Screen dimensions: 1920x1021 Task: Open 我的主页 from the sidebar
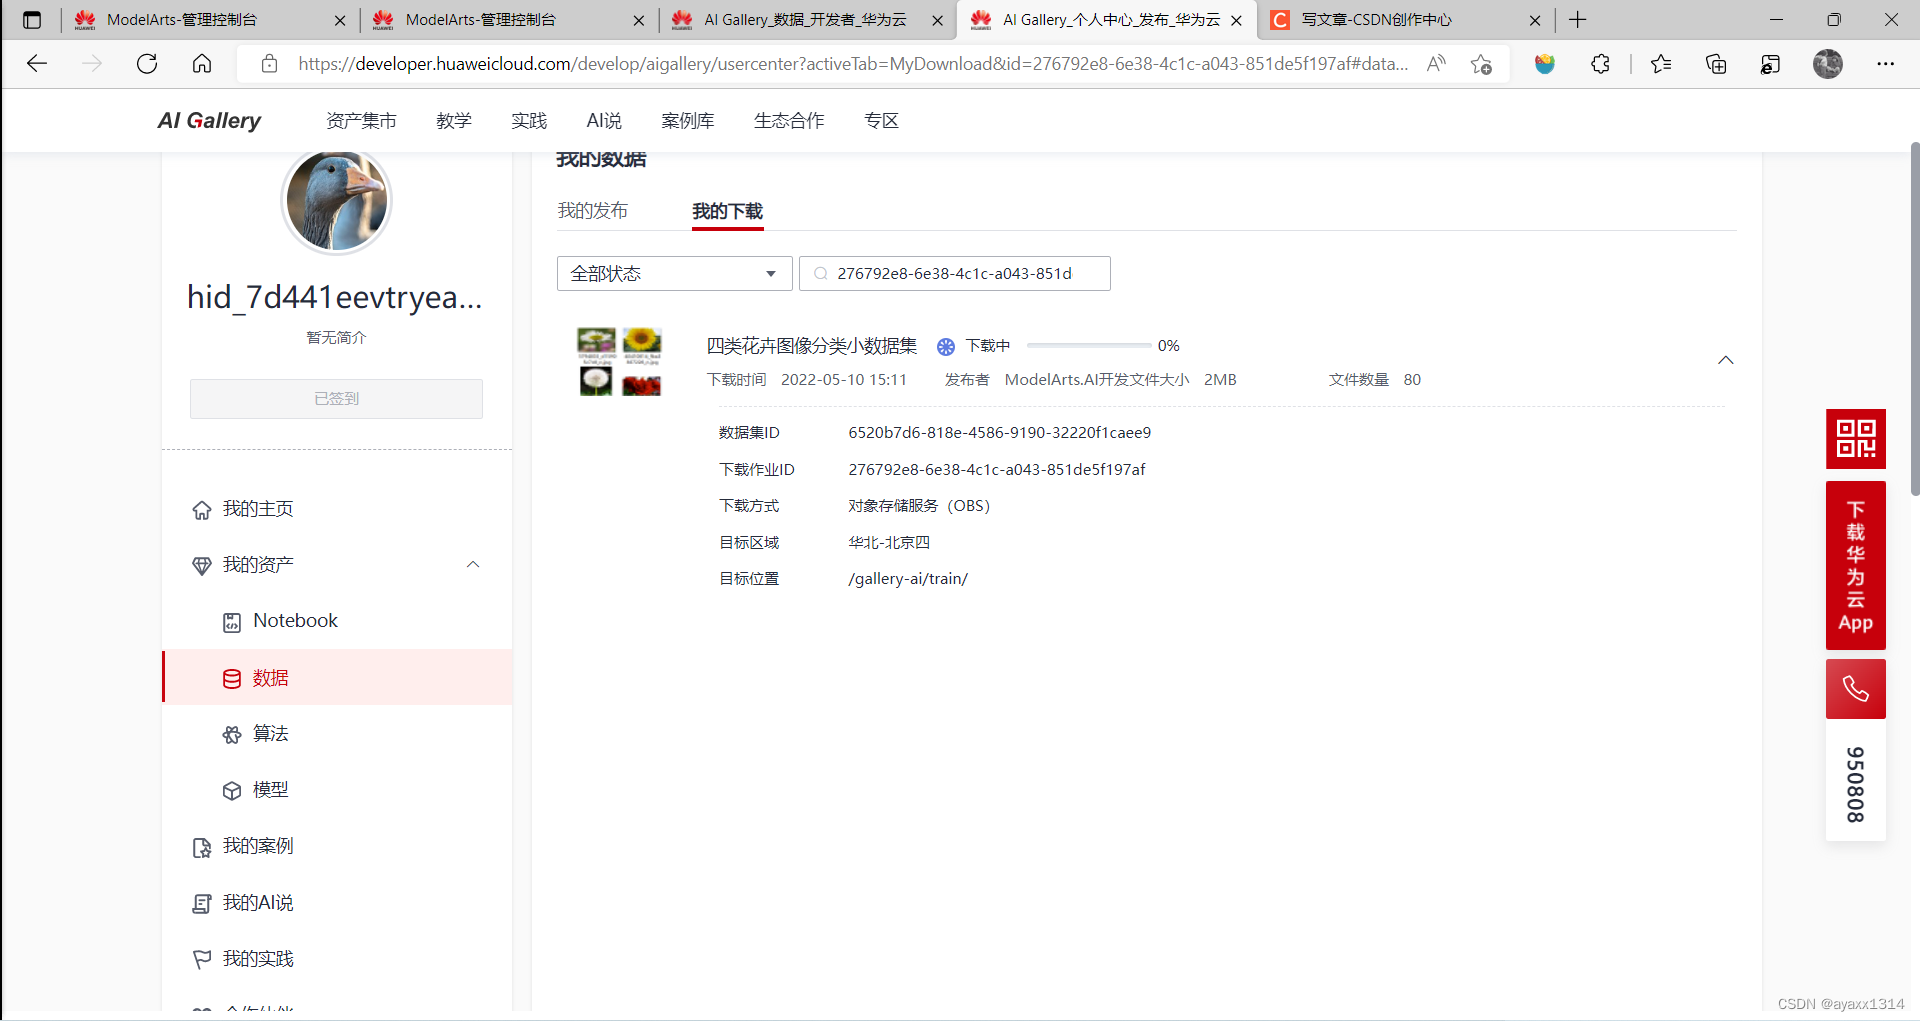tap(257, 509)
